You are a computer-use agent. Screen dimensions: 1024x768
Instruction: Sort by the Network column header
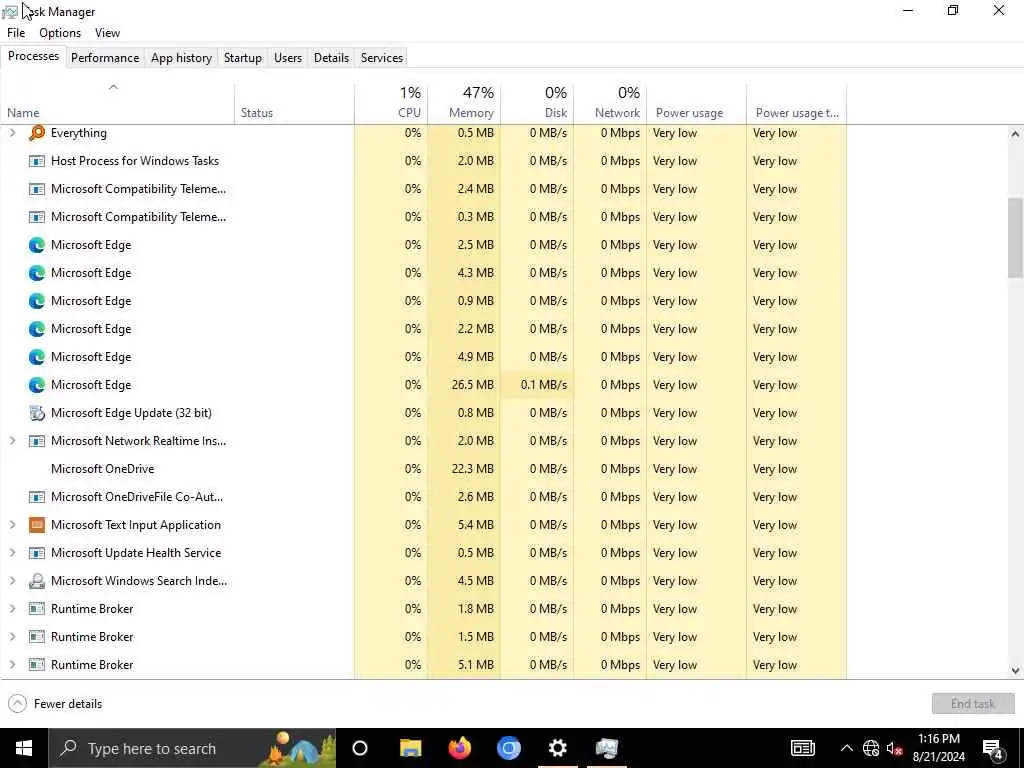point(610,104)
